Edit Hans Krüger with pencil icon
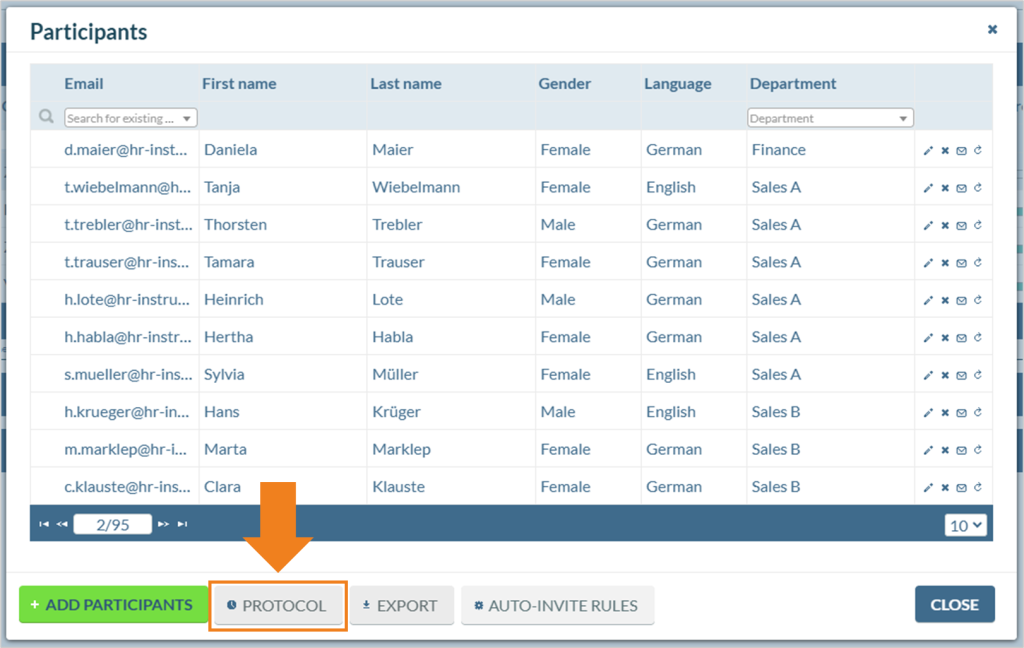 pos(928,413)
